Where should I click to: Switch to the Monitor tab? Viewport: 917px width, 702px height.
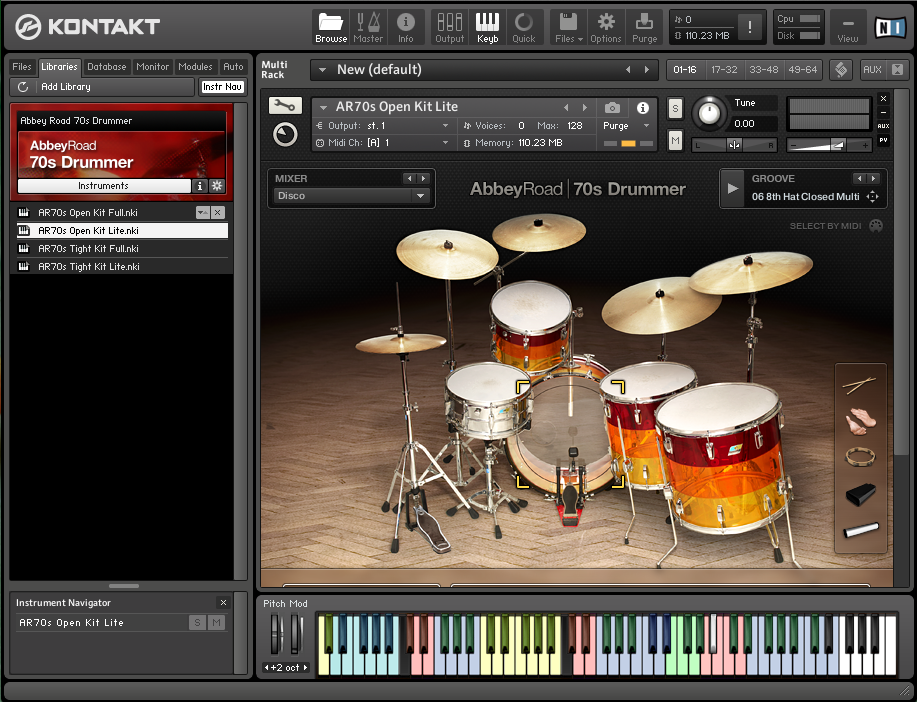pyautogui.click(x=152, y=67)
